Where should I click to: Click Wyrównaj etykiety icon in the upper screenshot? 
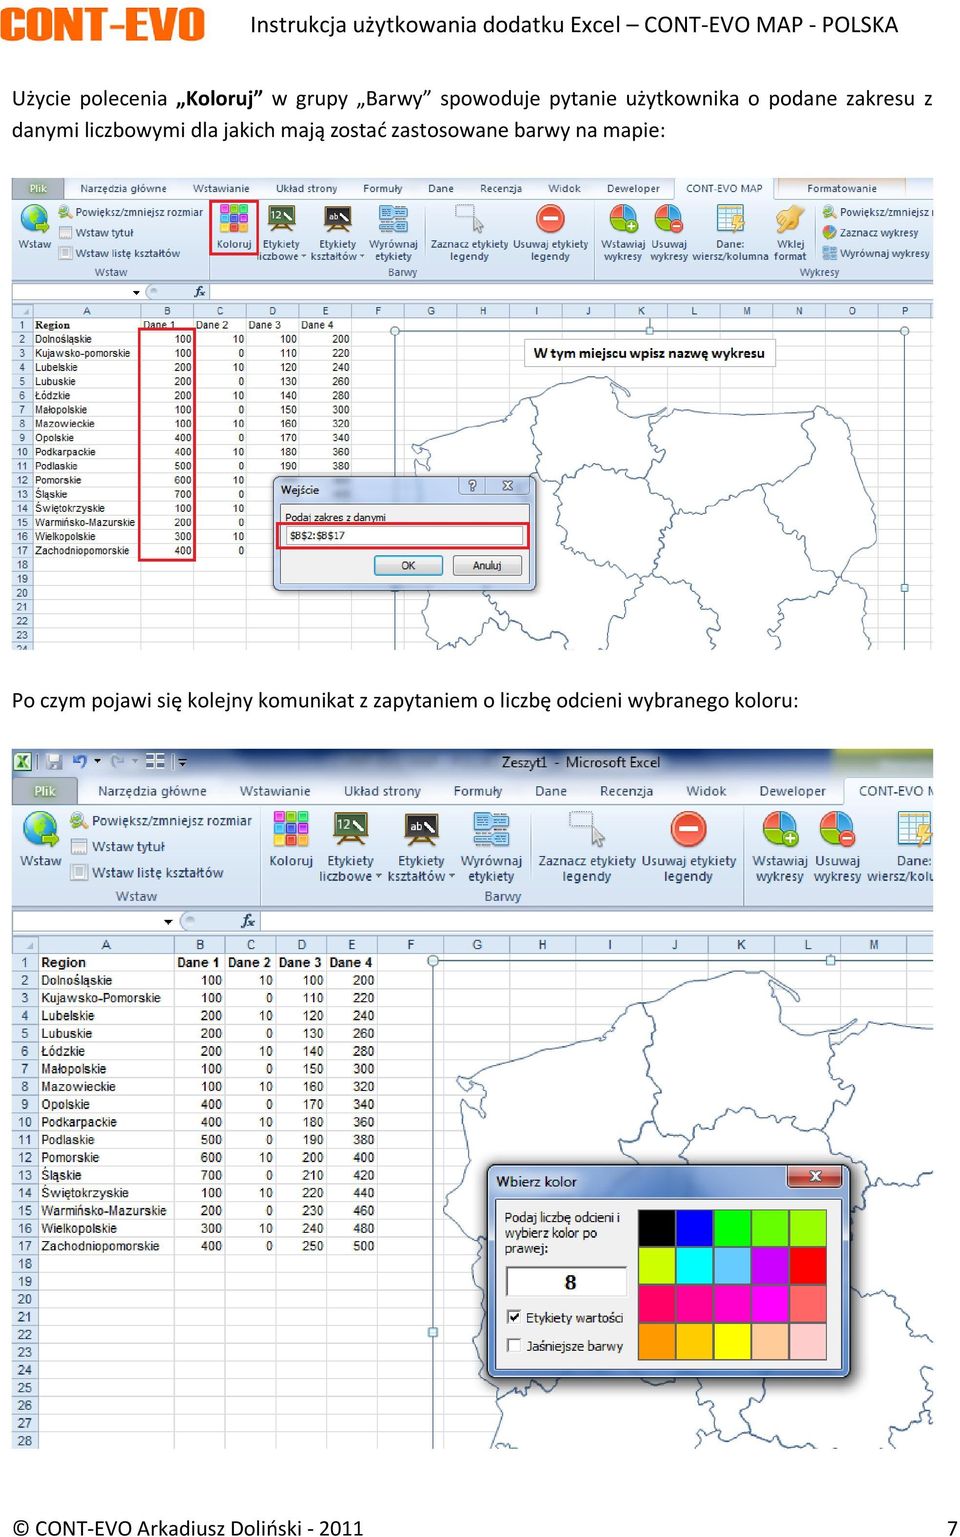[393, 219]
